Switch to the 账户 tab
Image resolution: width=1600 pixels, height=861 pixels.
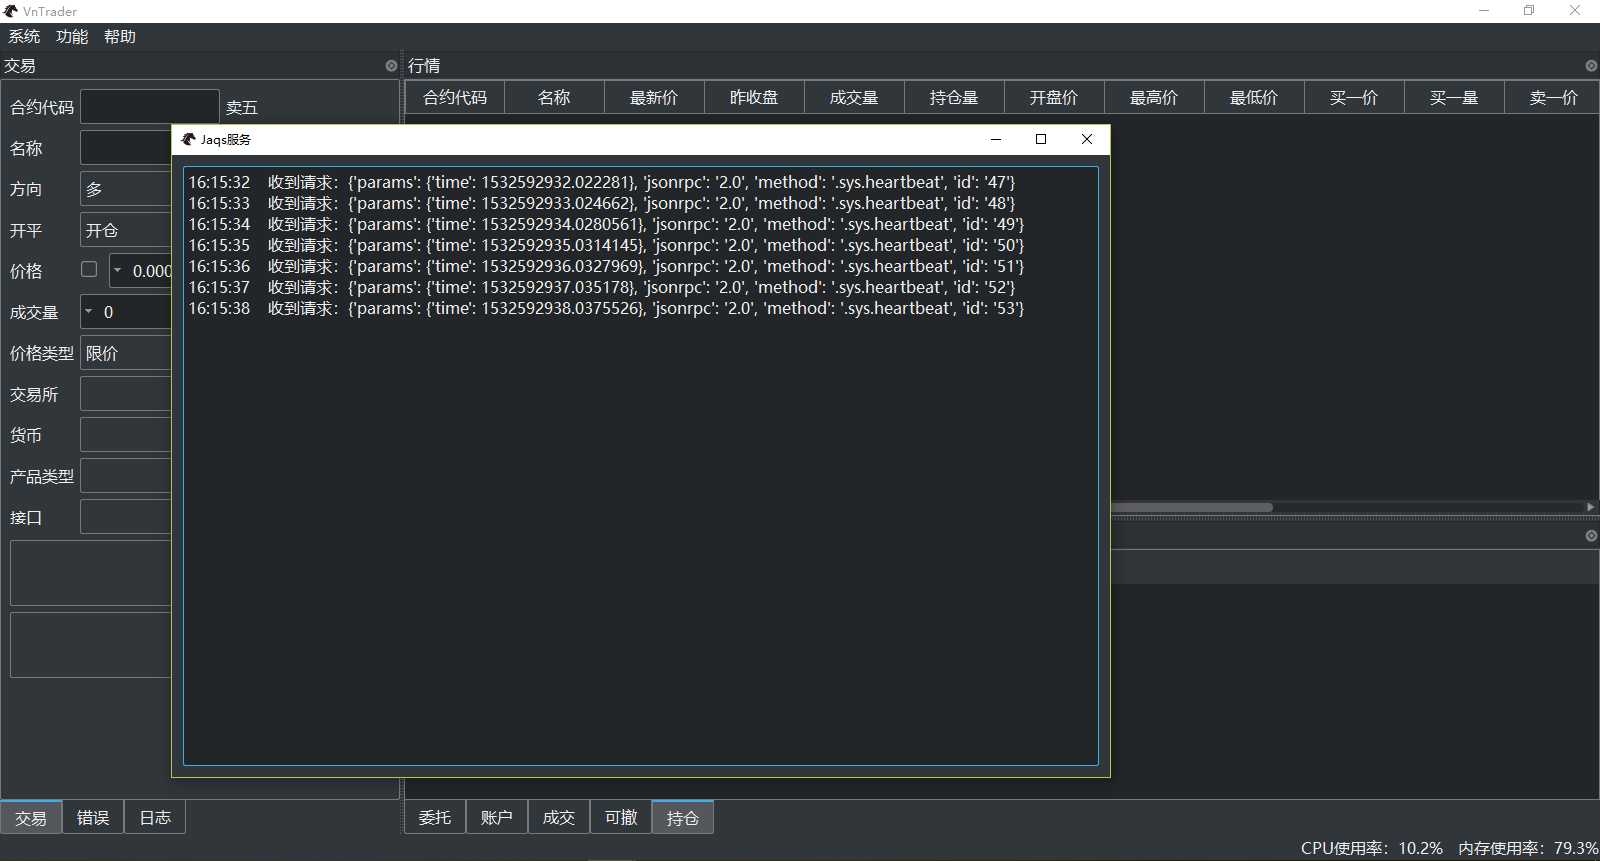tap(497, 818)
